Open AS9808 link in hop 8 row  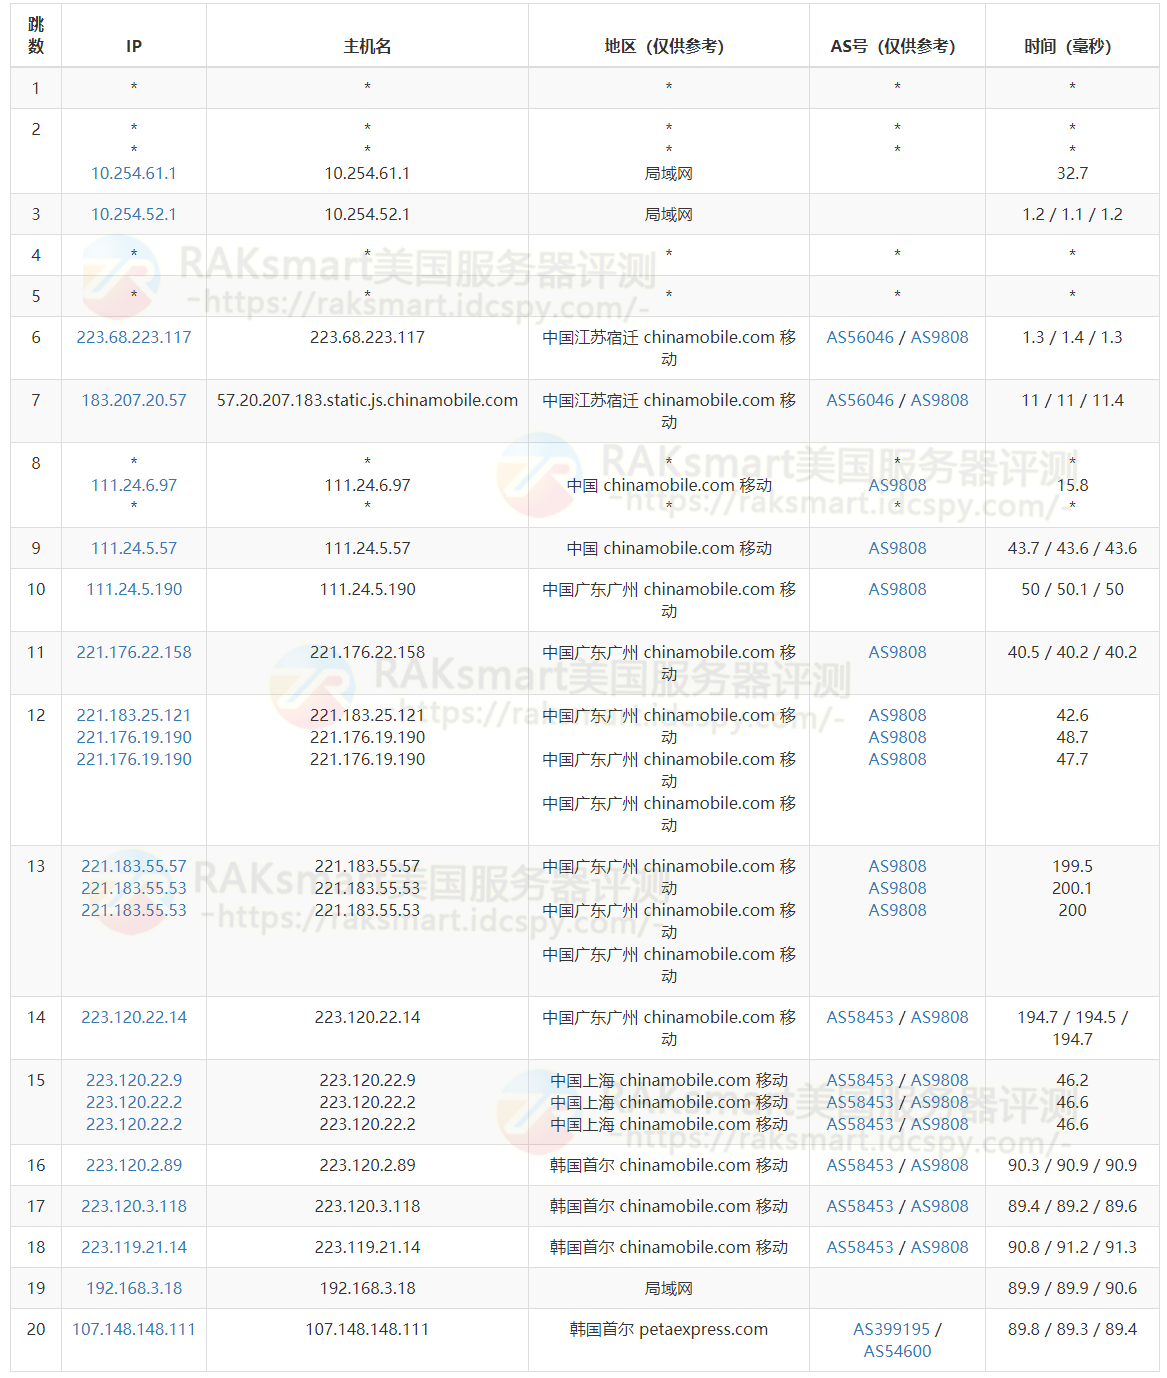897,485
